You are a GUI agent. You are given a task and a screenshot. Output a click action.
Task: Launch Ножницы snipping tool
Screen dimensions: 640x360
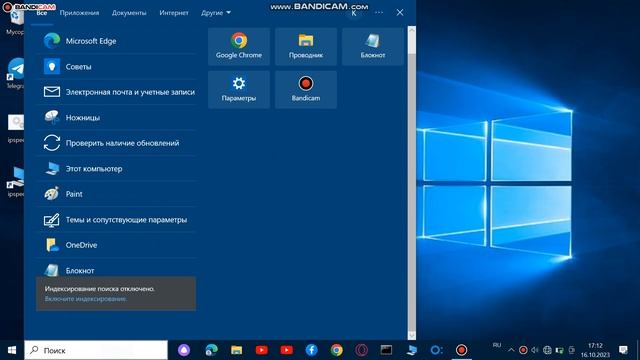[x=116, y=118]
